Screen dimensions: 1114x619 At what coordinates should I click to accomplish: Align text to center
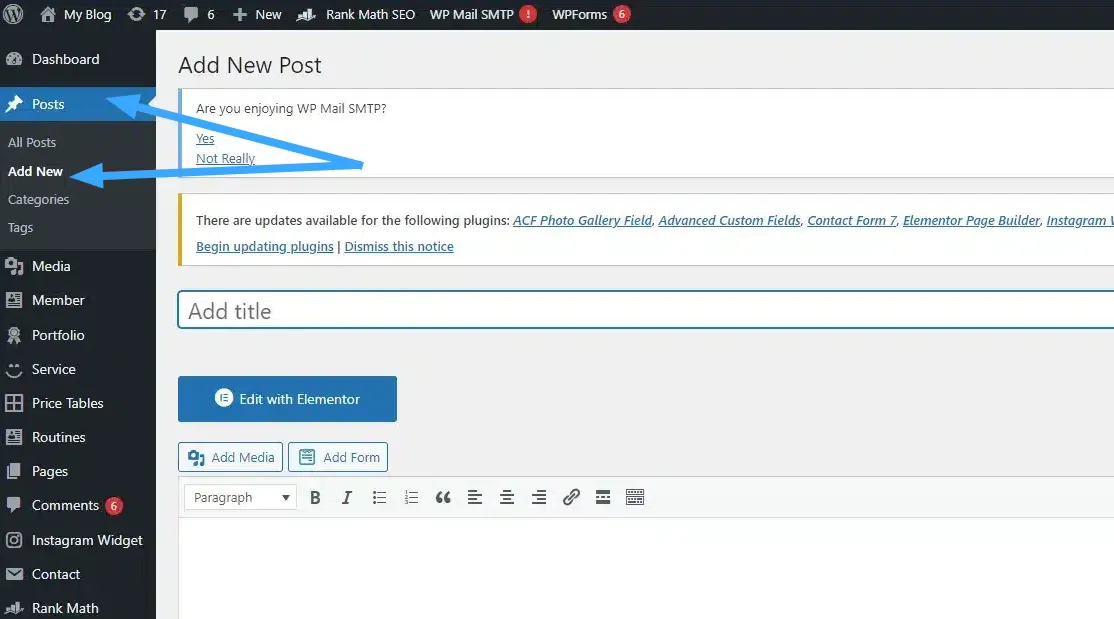pos(507,497)
